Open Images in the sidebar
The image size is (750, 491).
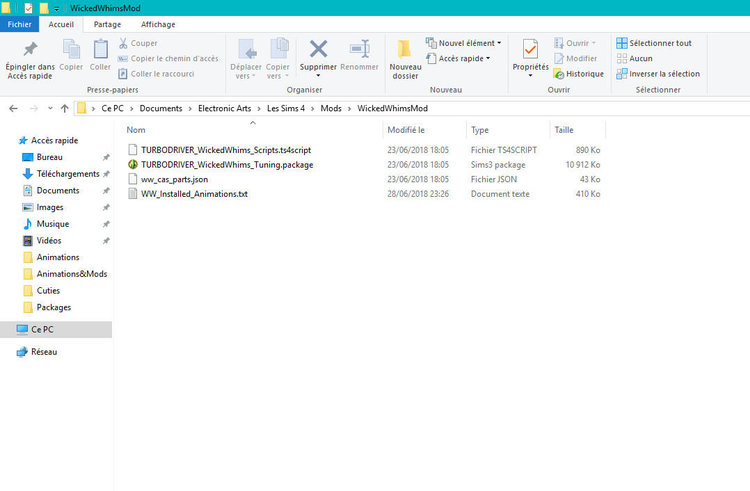[x=50, y=207]
